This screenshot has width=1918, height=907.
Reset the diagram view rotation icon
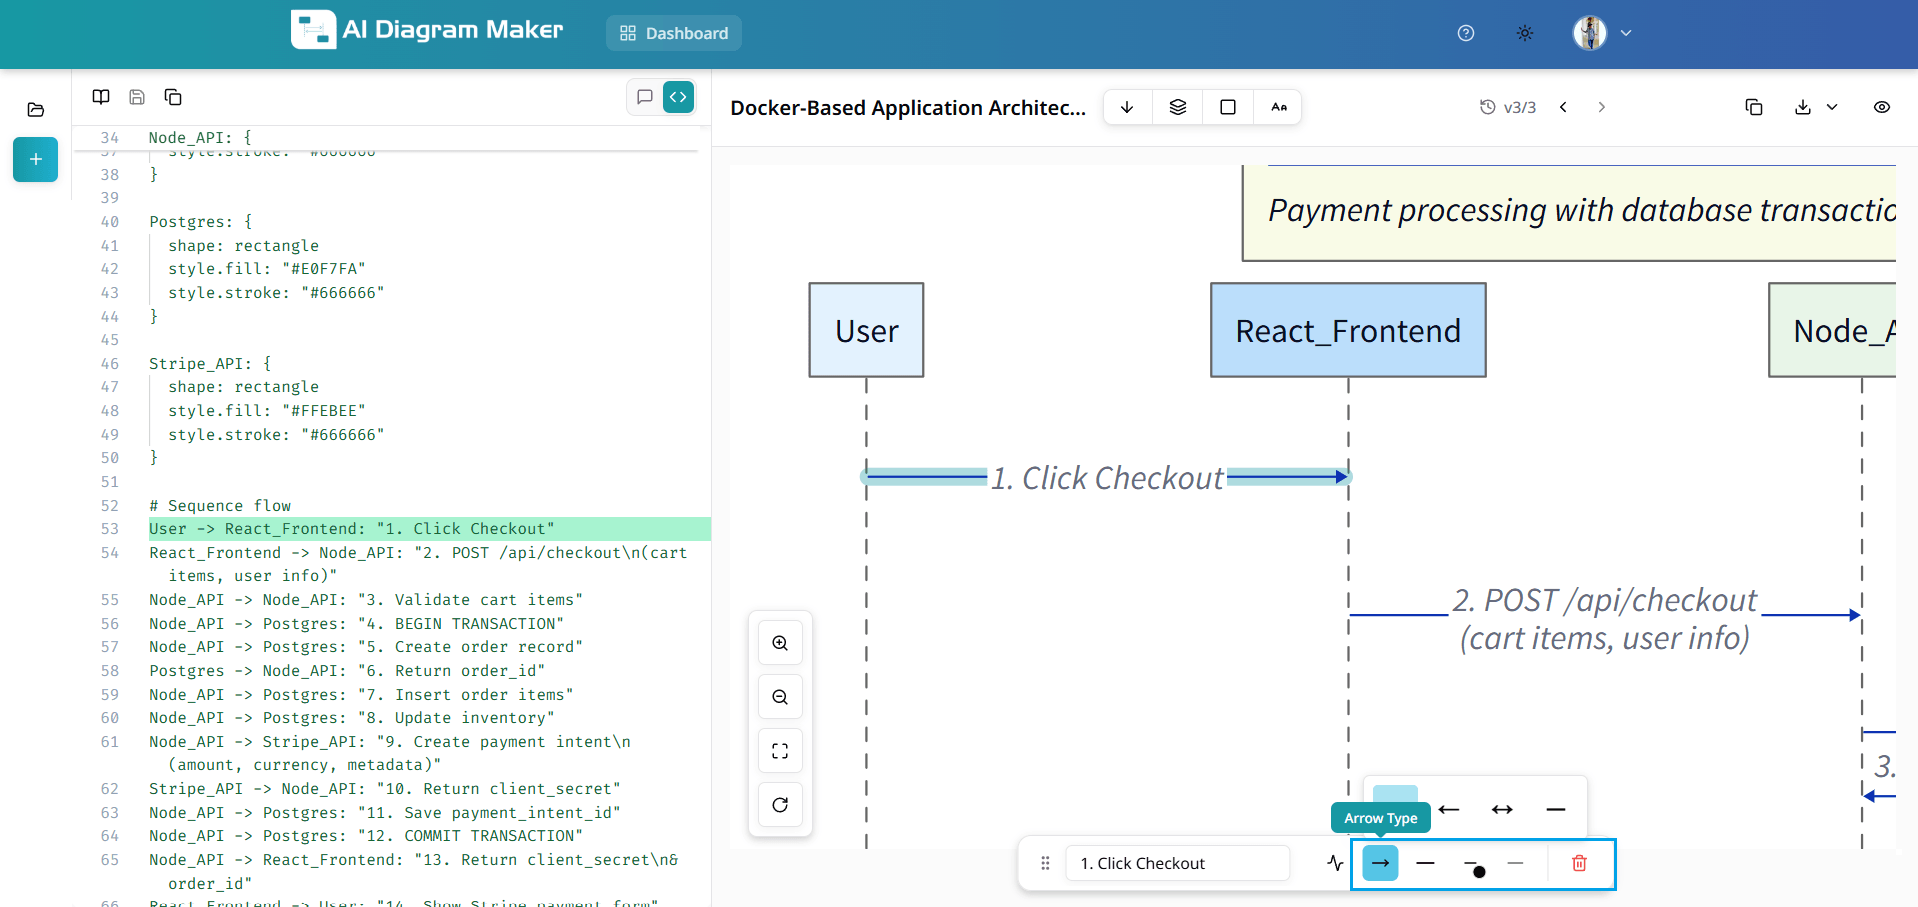point(780,805)
